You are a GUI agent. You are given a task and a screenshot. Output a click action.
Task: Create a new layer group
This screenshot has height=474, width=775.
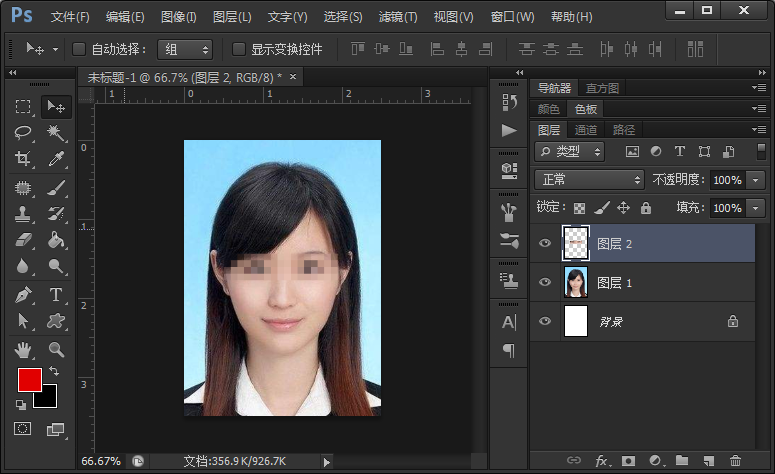tap(682, 461)
